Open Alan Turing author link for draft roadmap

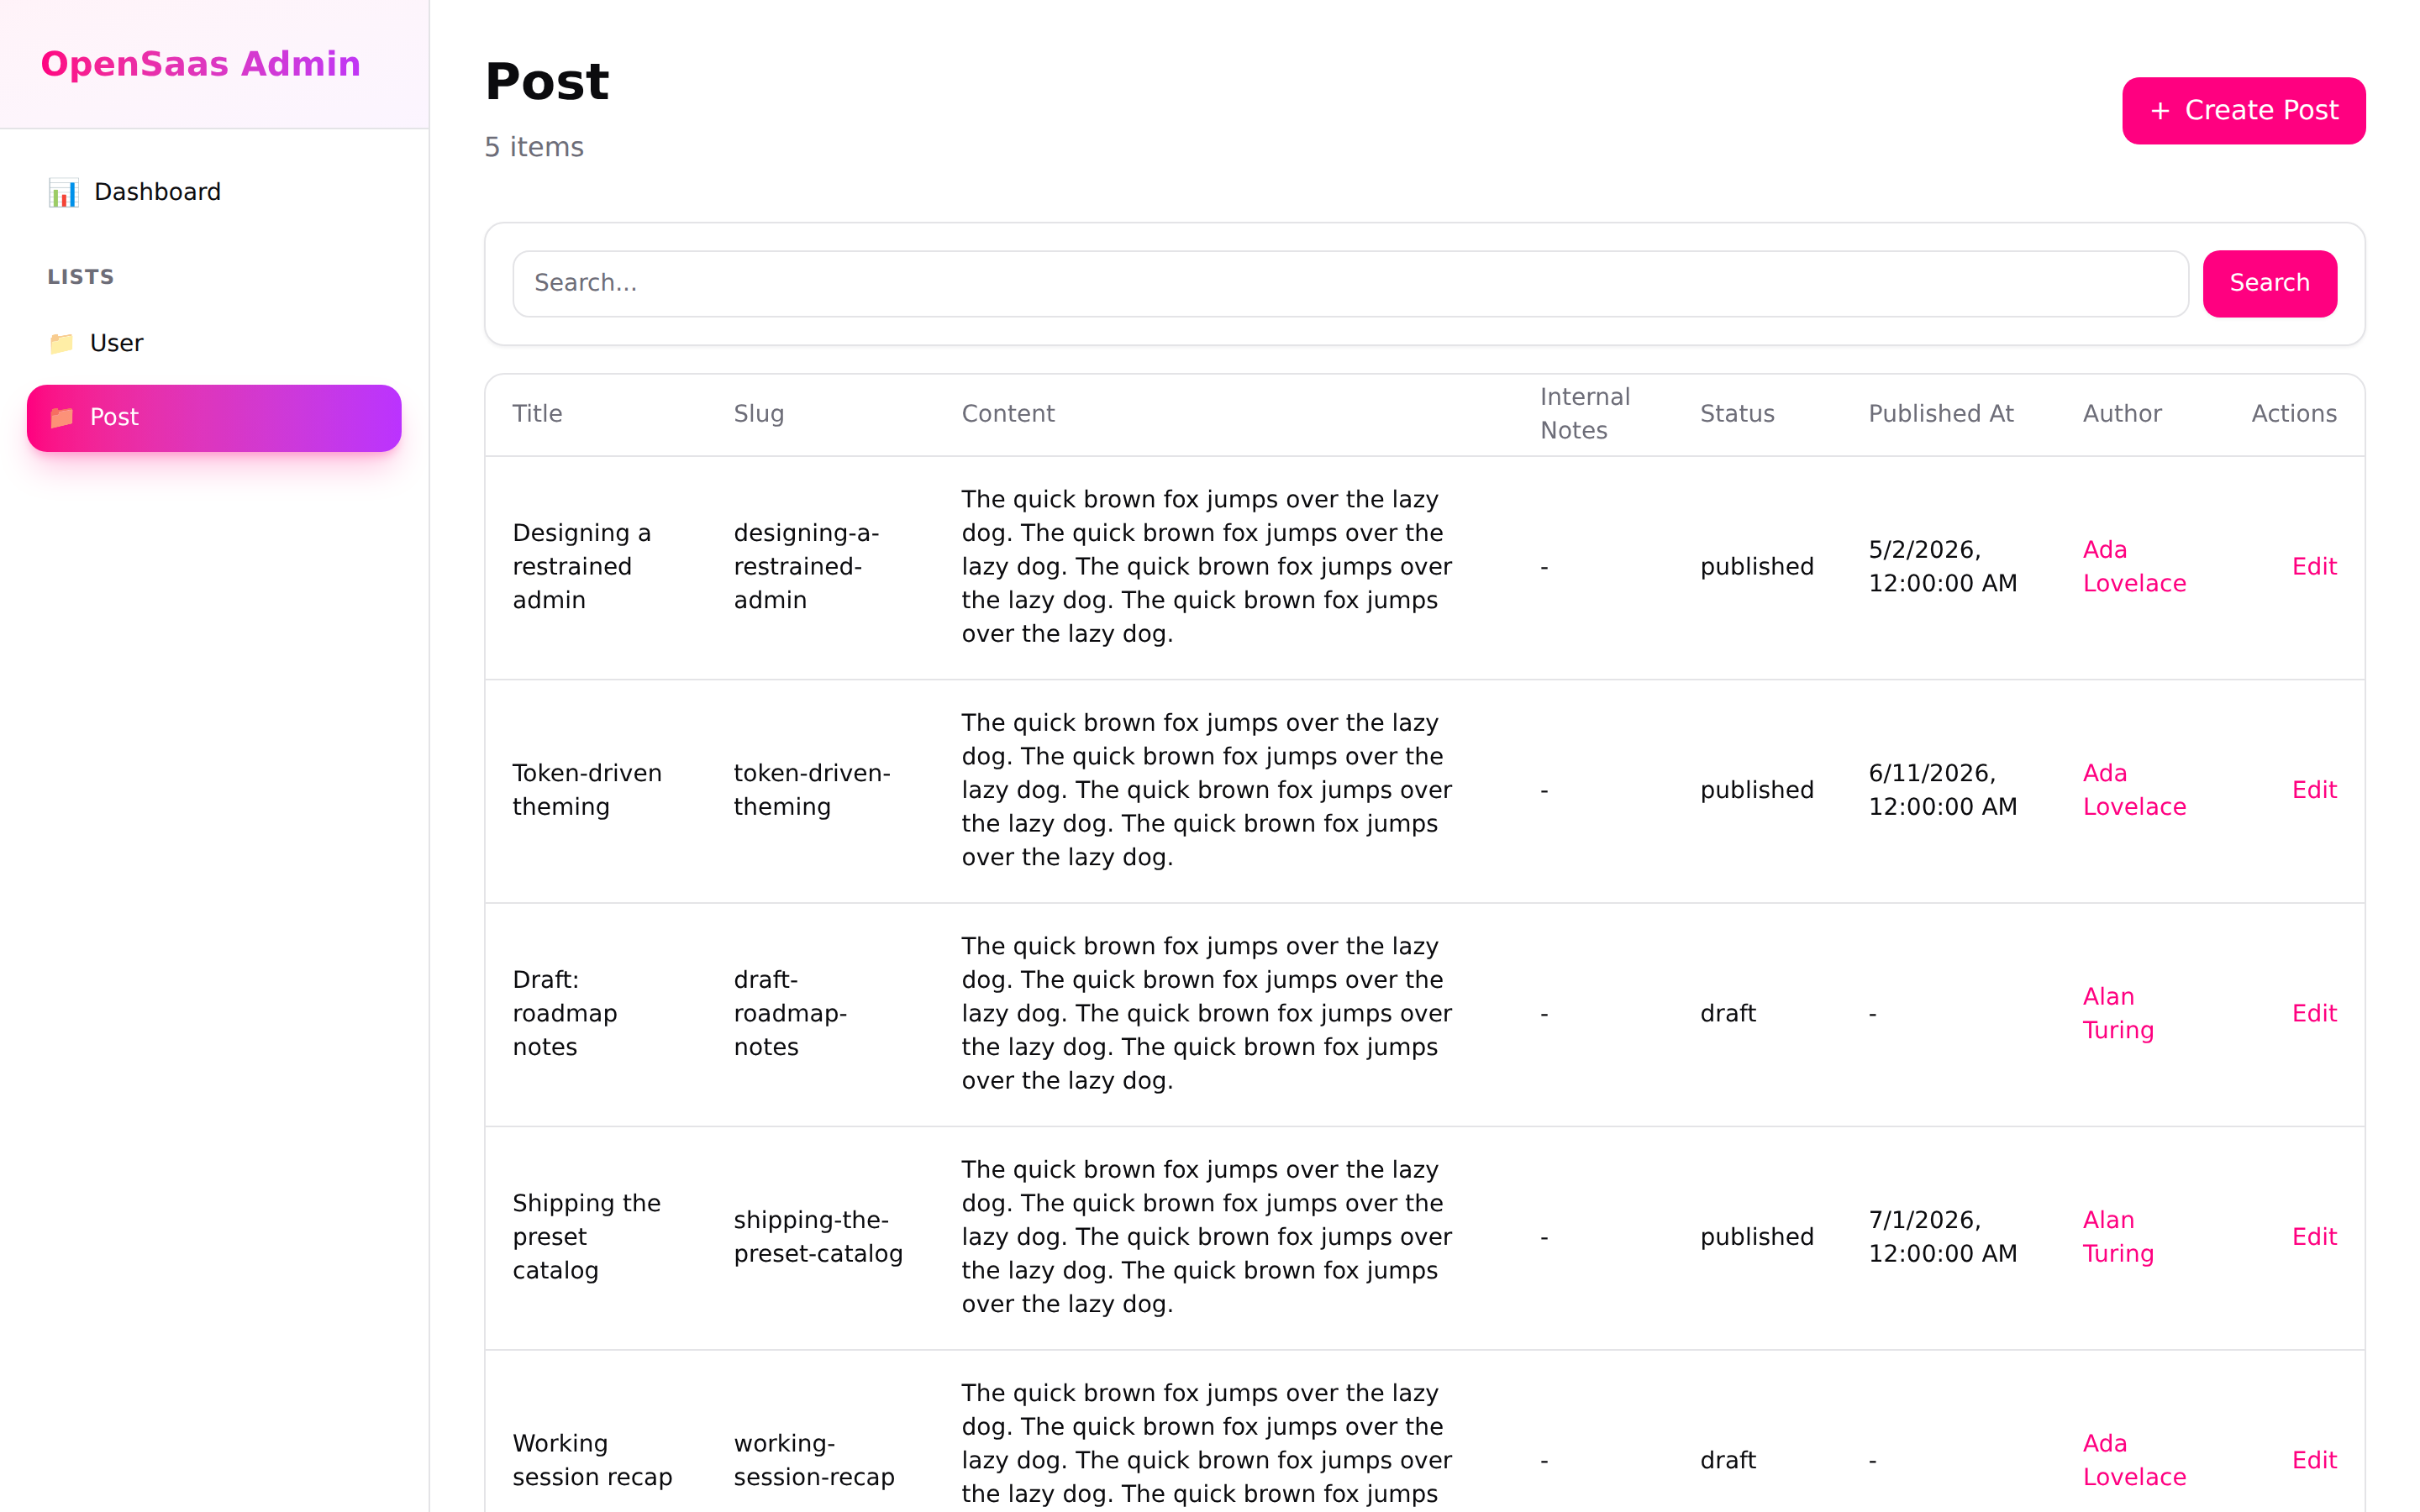pyautogui.click(x=2118, y=1014)
